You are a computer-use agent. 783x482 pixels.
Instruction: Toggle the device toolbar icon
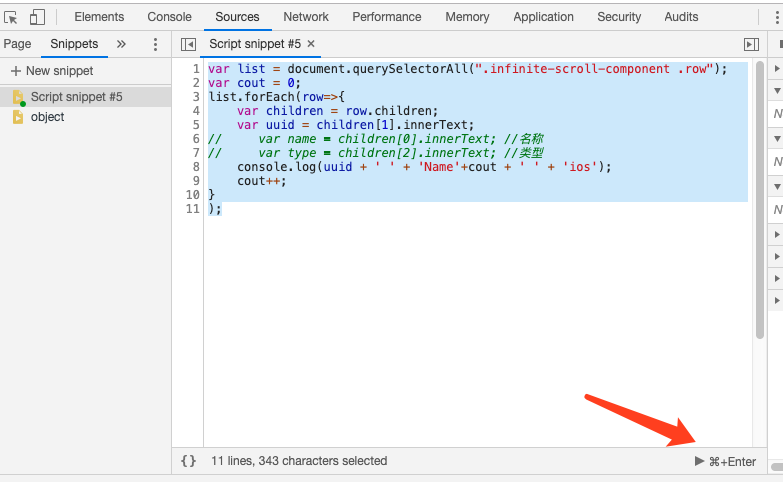[x=37, y=17]
